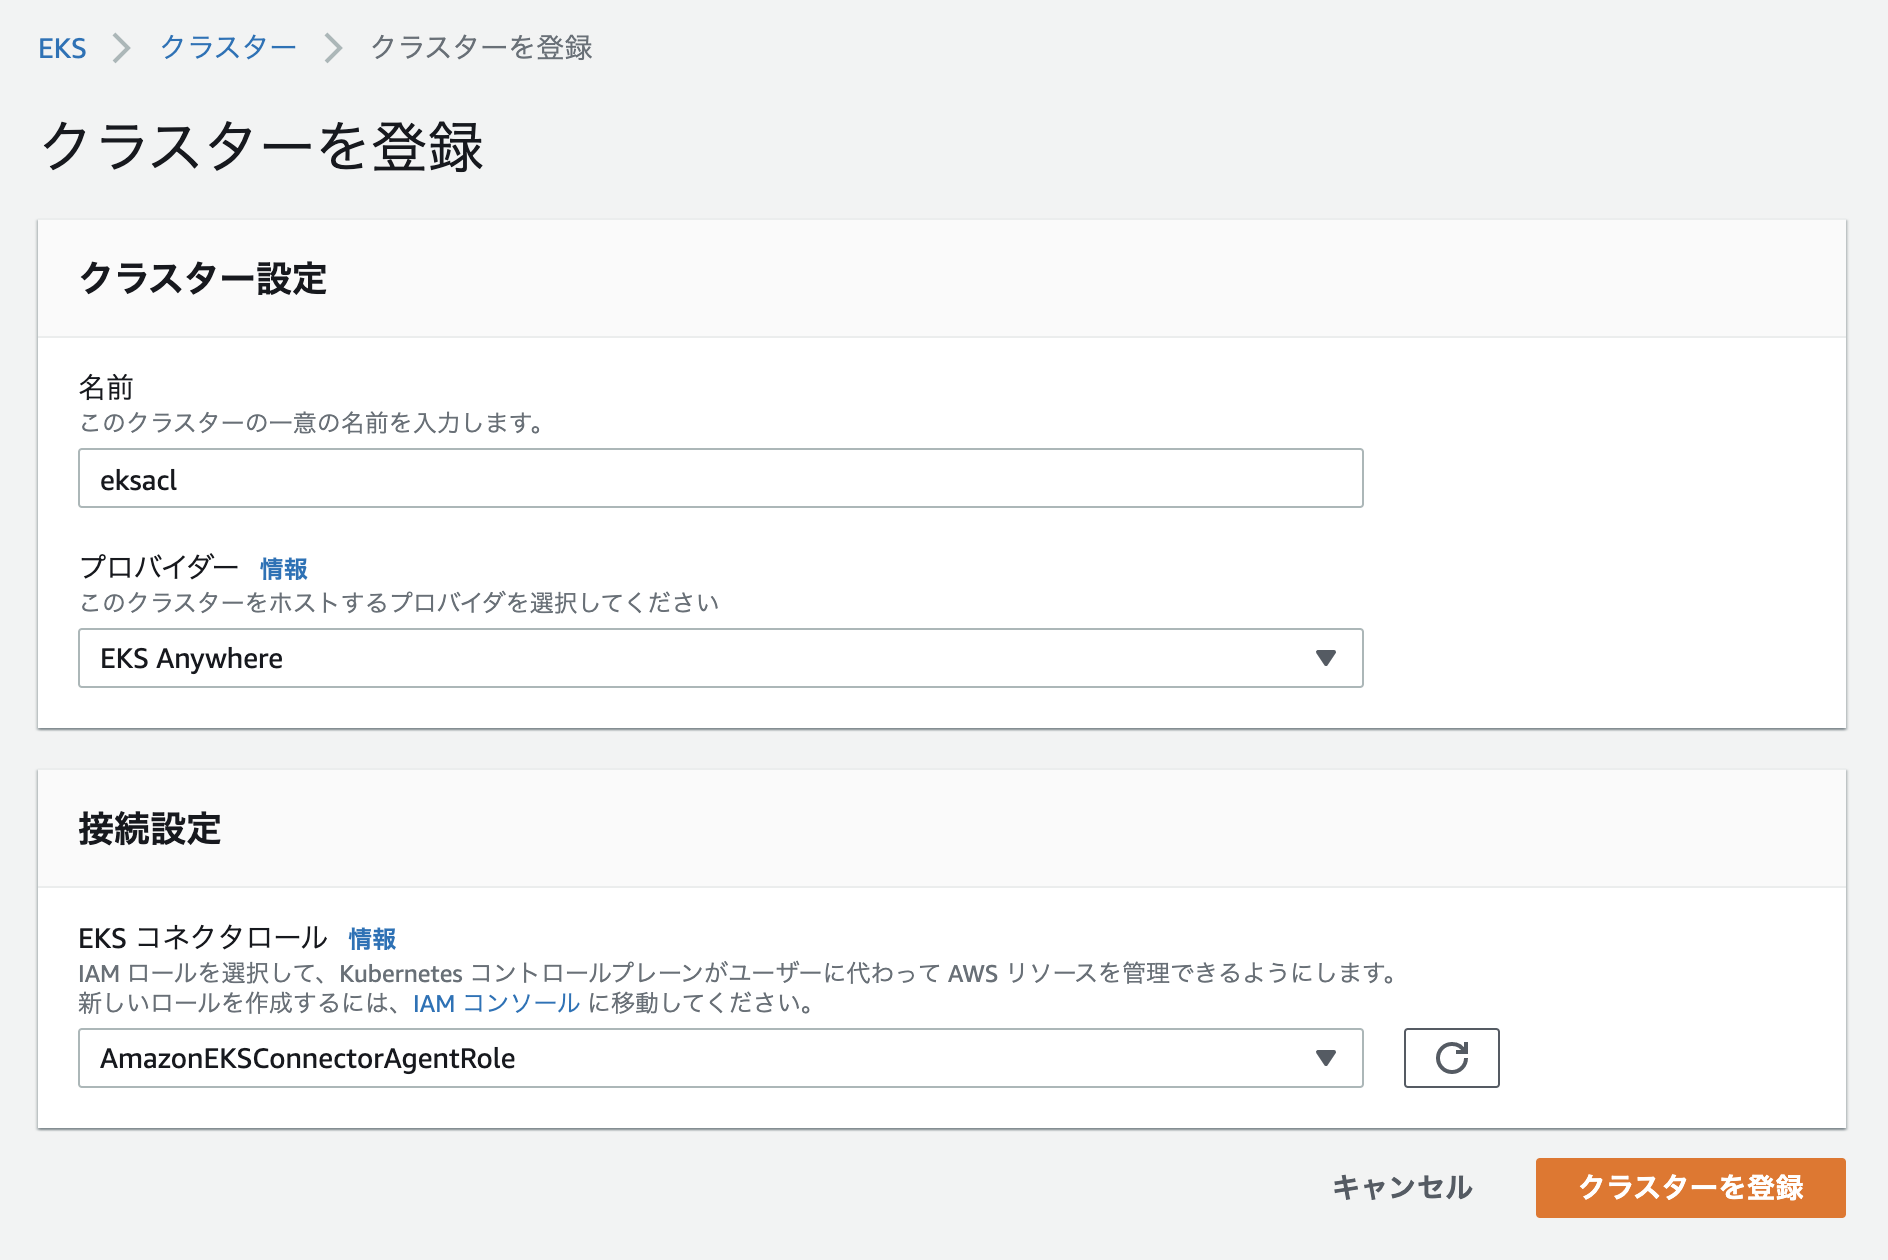
Task: Click the EKS コネクタロール label
Action: point(203,938)
